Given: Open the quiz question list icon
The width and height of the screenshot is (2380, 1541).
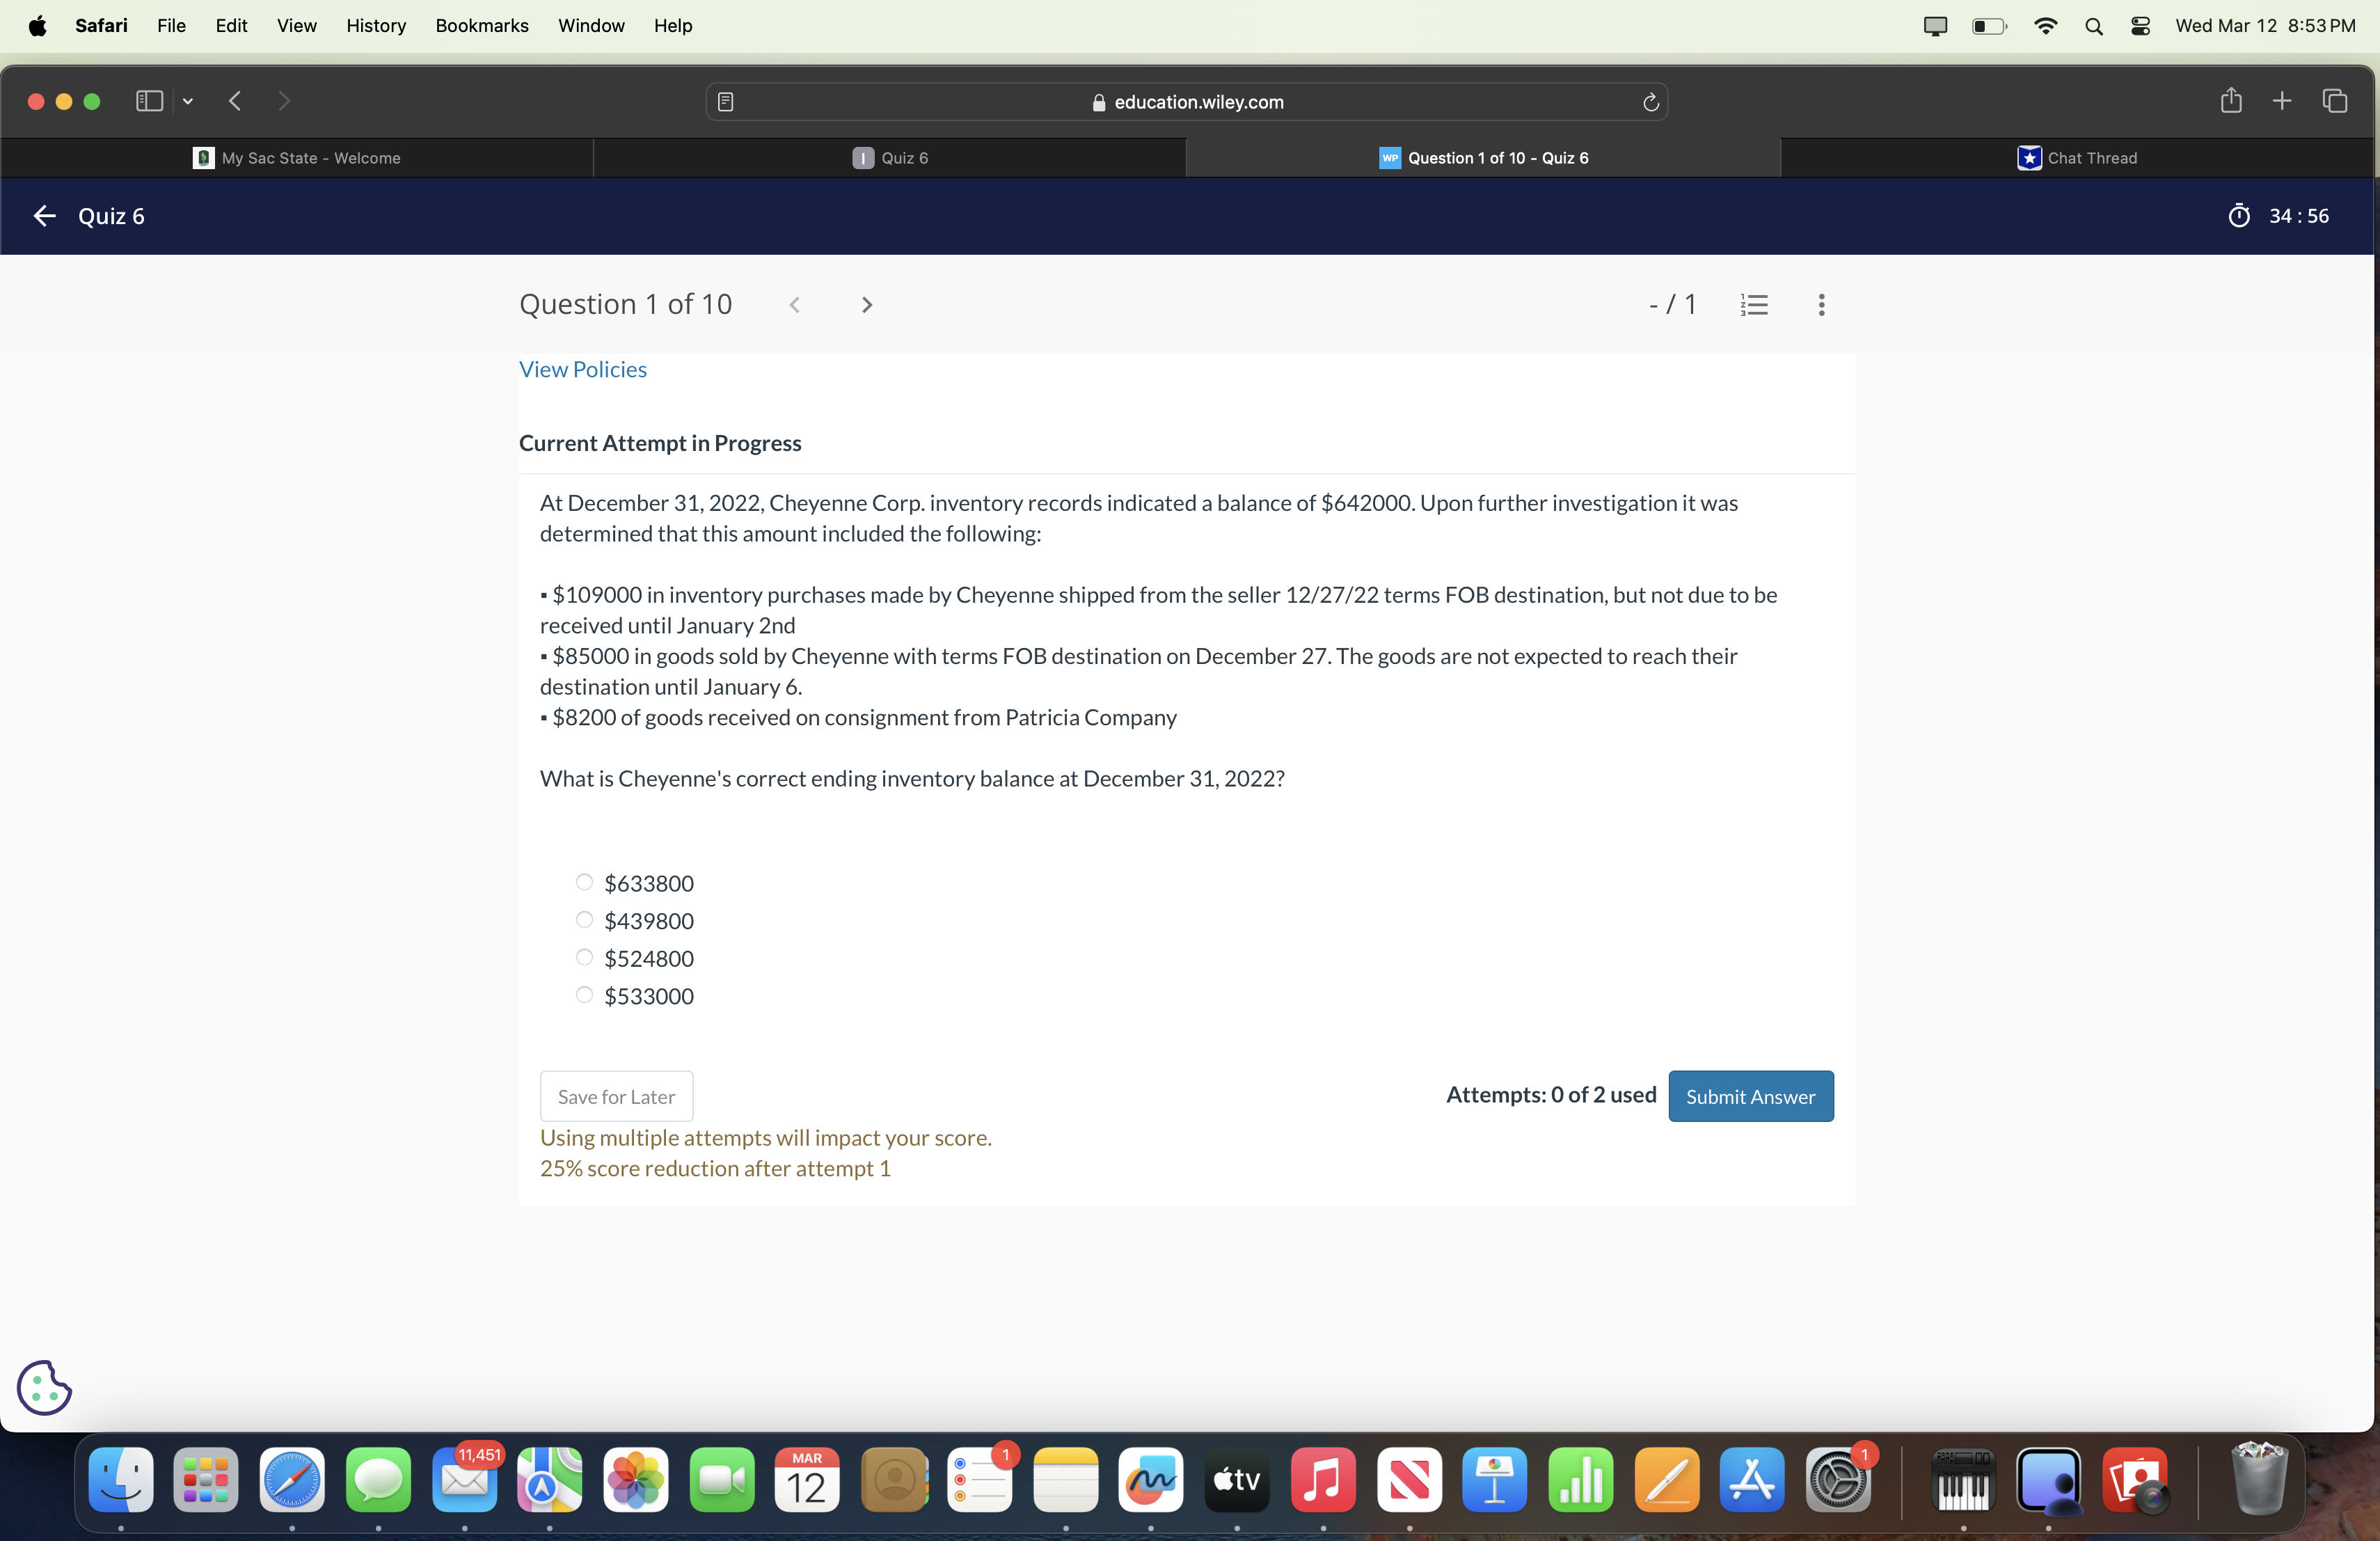Looking at the screenshot, I should point(1754,304).
